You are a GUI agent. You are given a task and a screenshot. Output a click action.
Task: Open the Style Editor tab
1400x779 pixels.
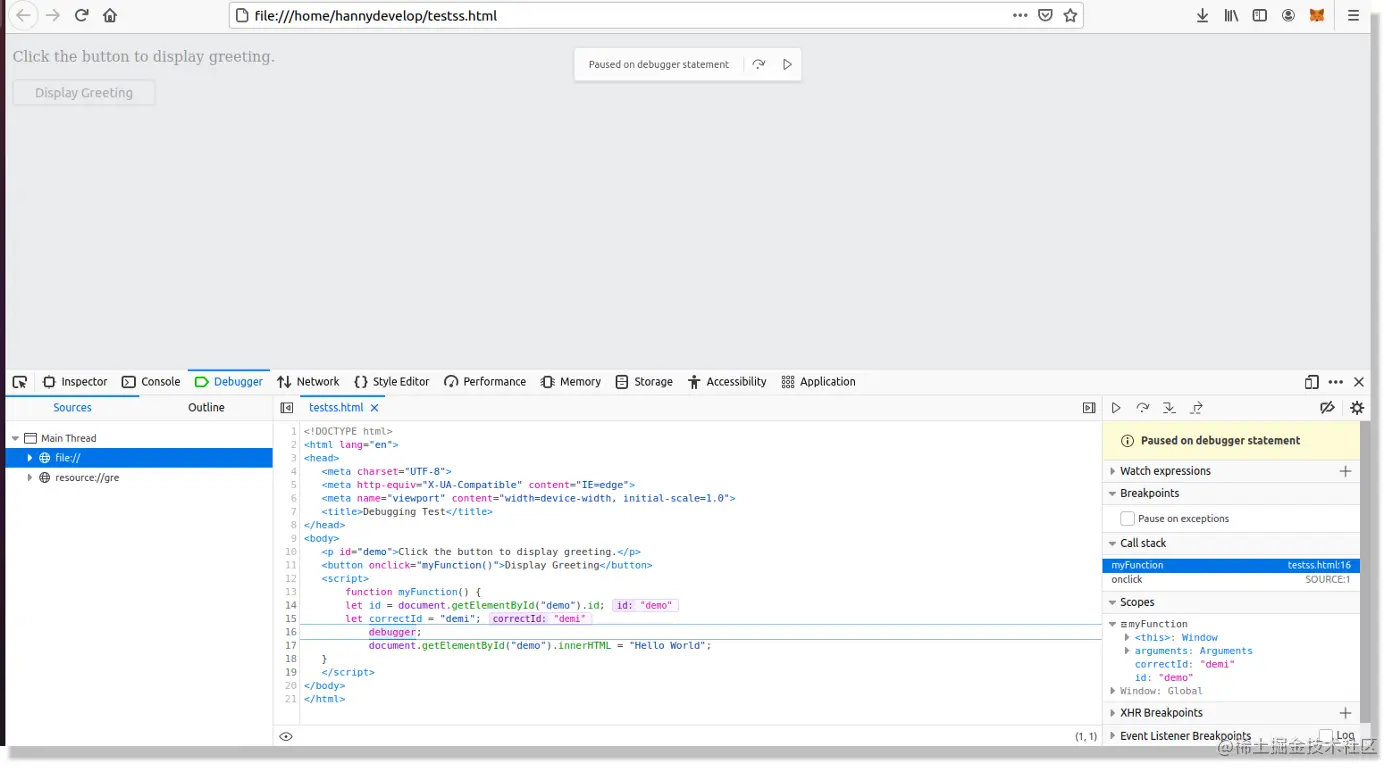[391, 382]
